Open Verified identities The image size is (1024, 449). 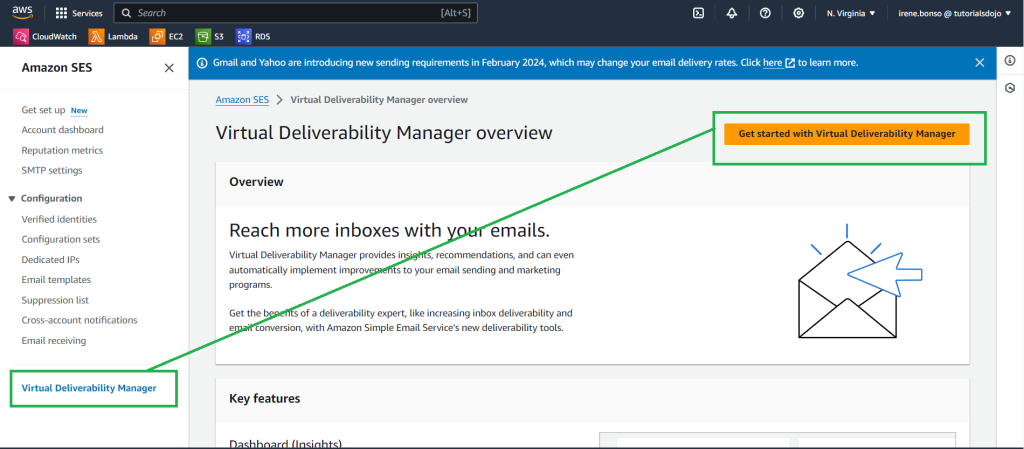click(59, 219)
